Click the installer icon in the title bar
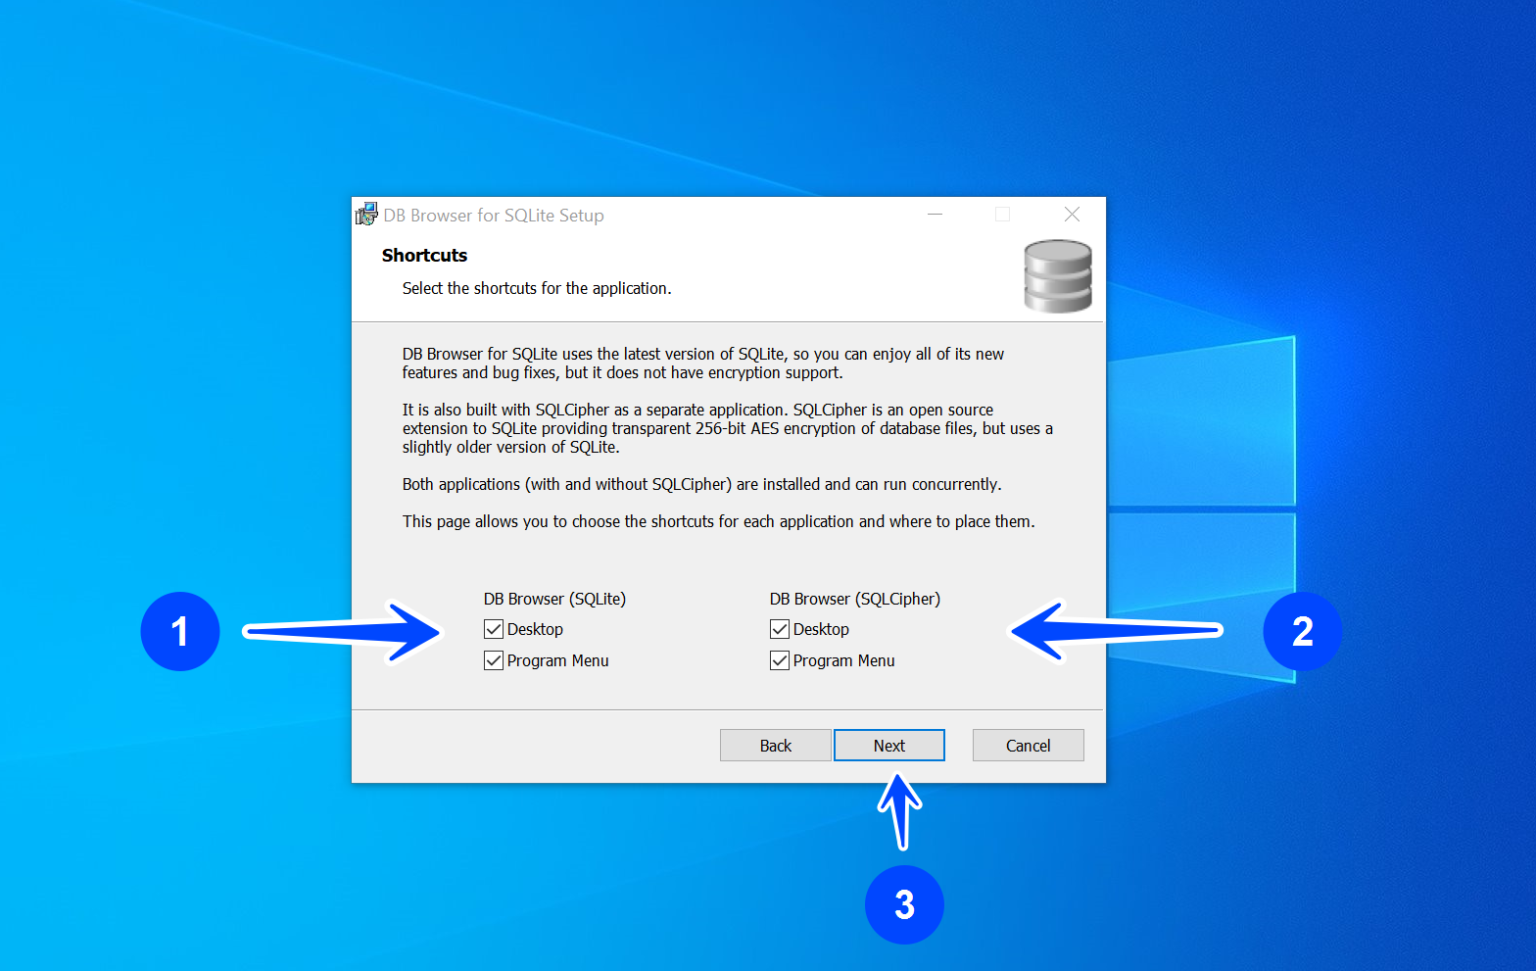The image size is (1536, 971). point(367,214)
